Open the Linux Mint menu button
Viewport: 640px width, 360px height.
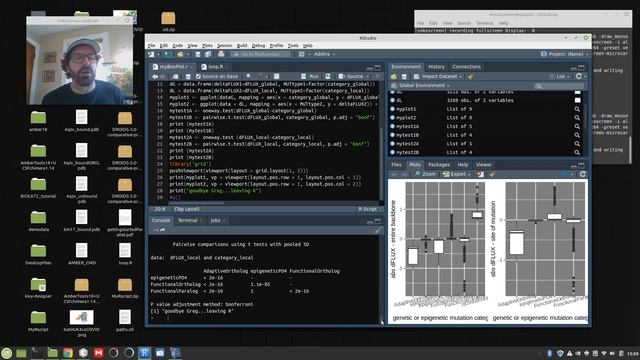6,353
